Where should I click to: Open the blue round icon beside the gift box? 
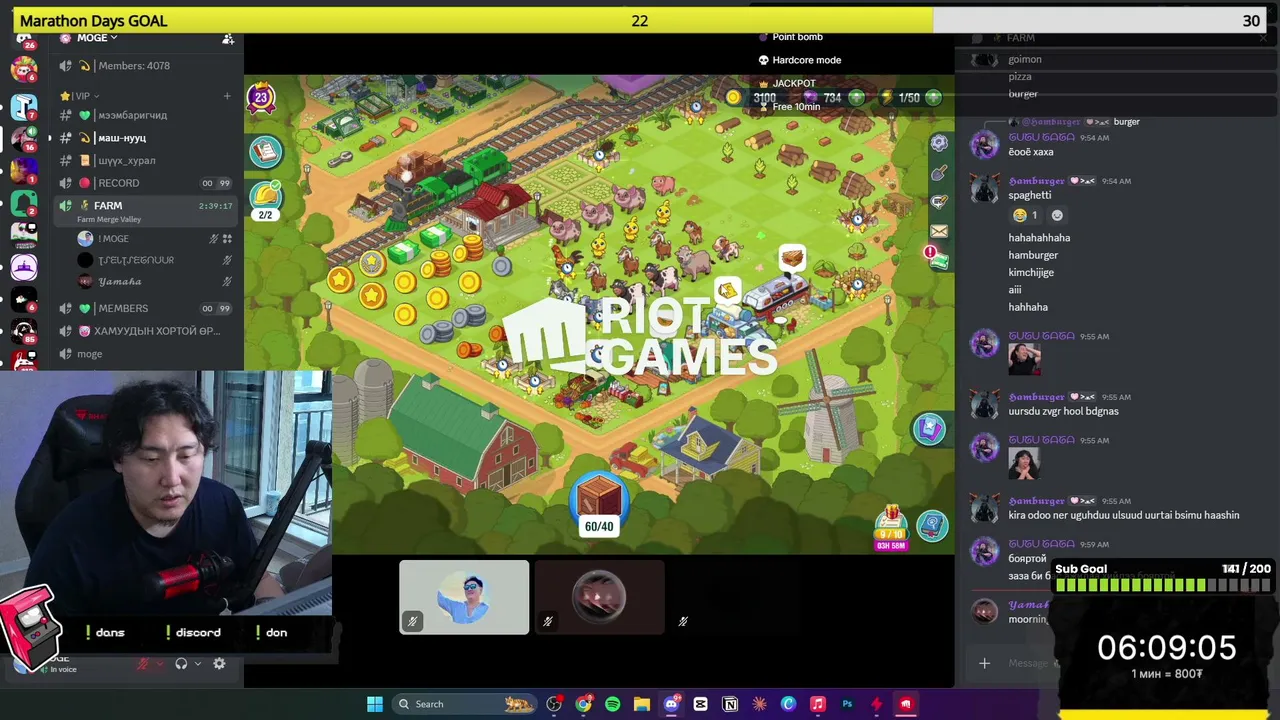coord(932,526)
